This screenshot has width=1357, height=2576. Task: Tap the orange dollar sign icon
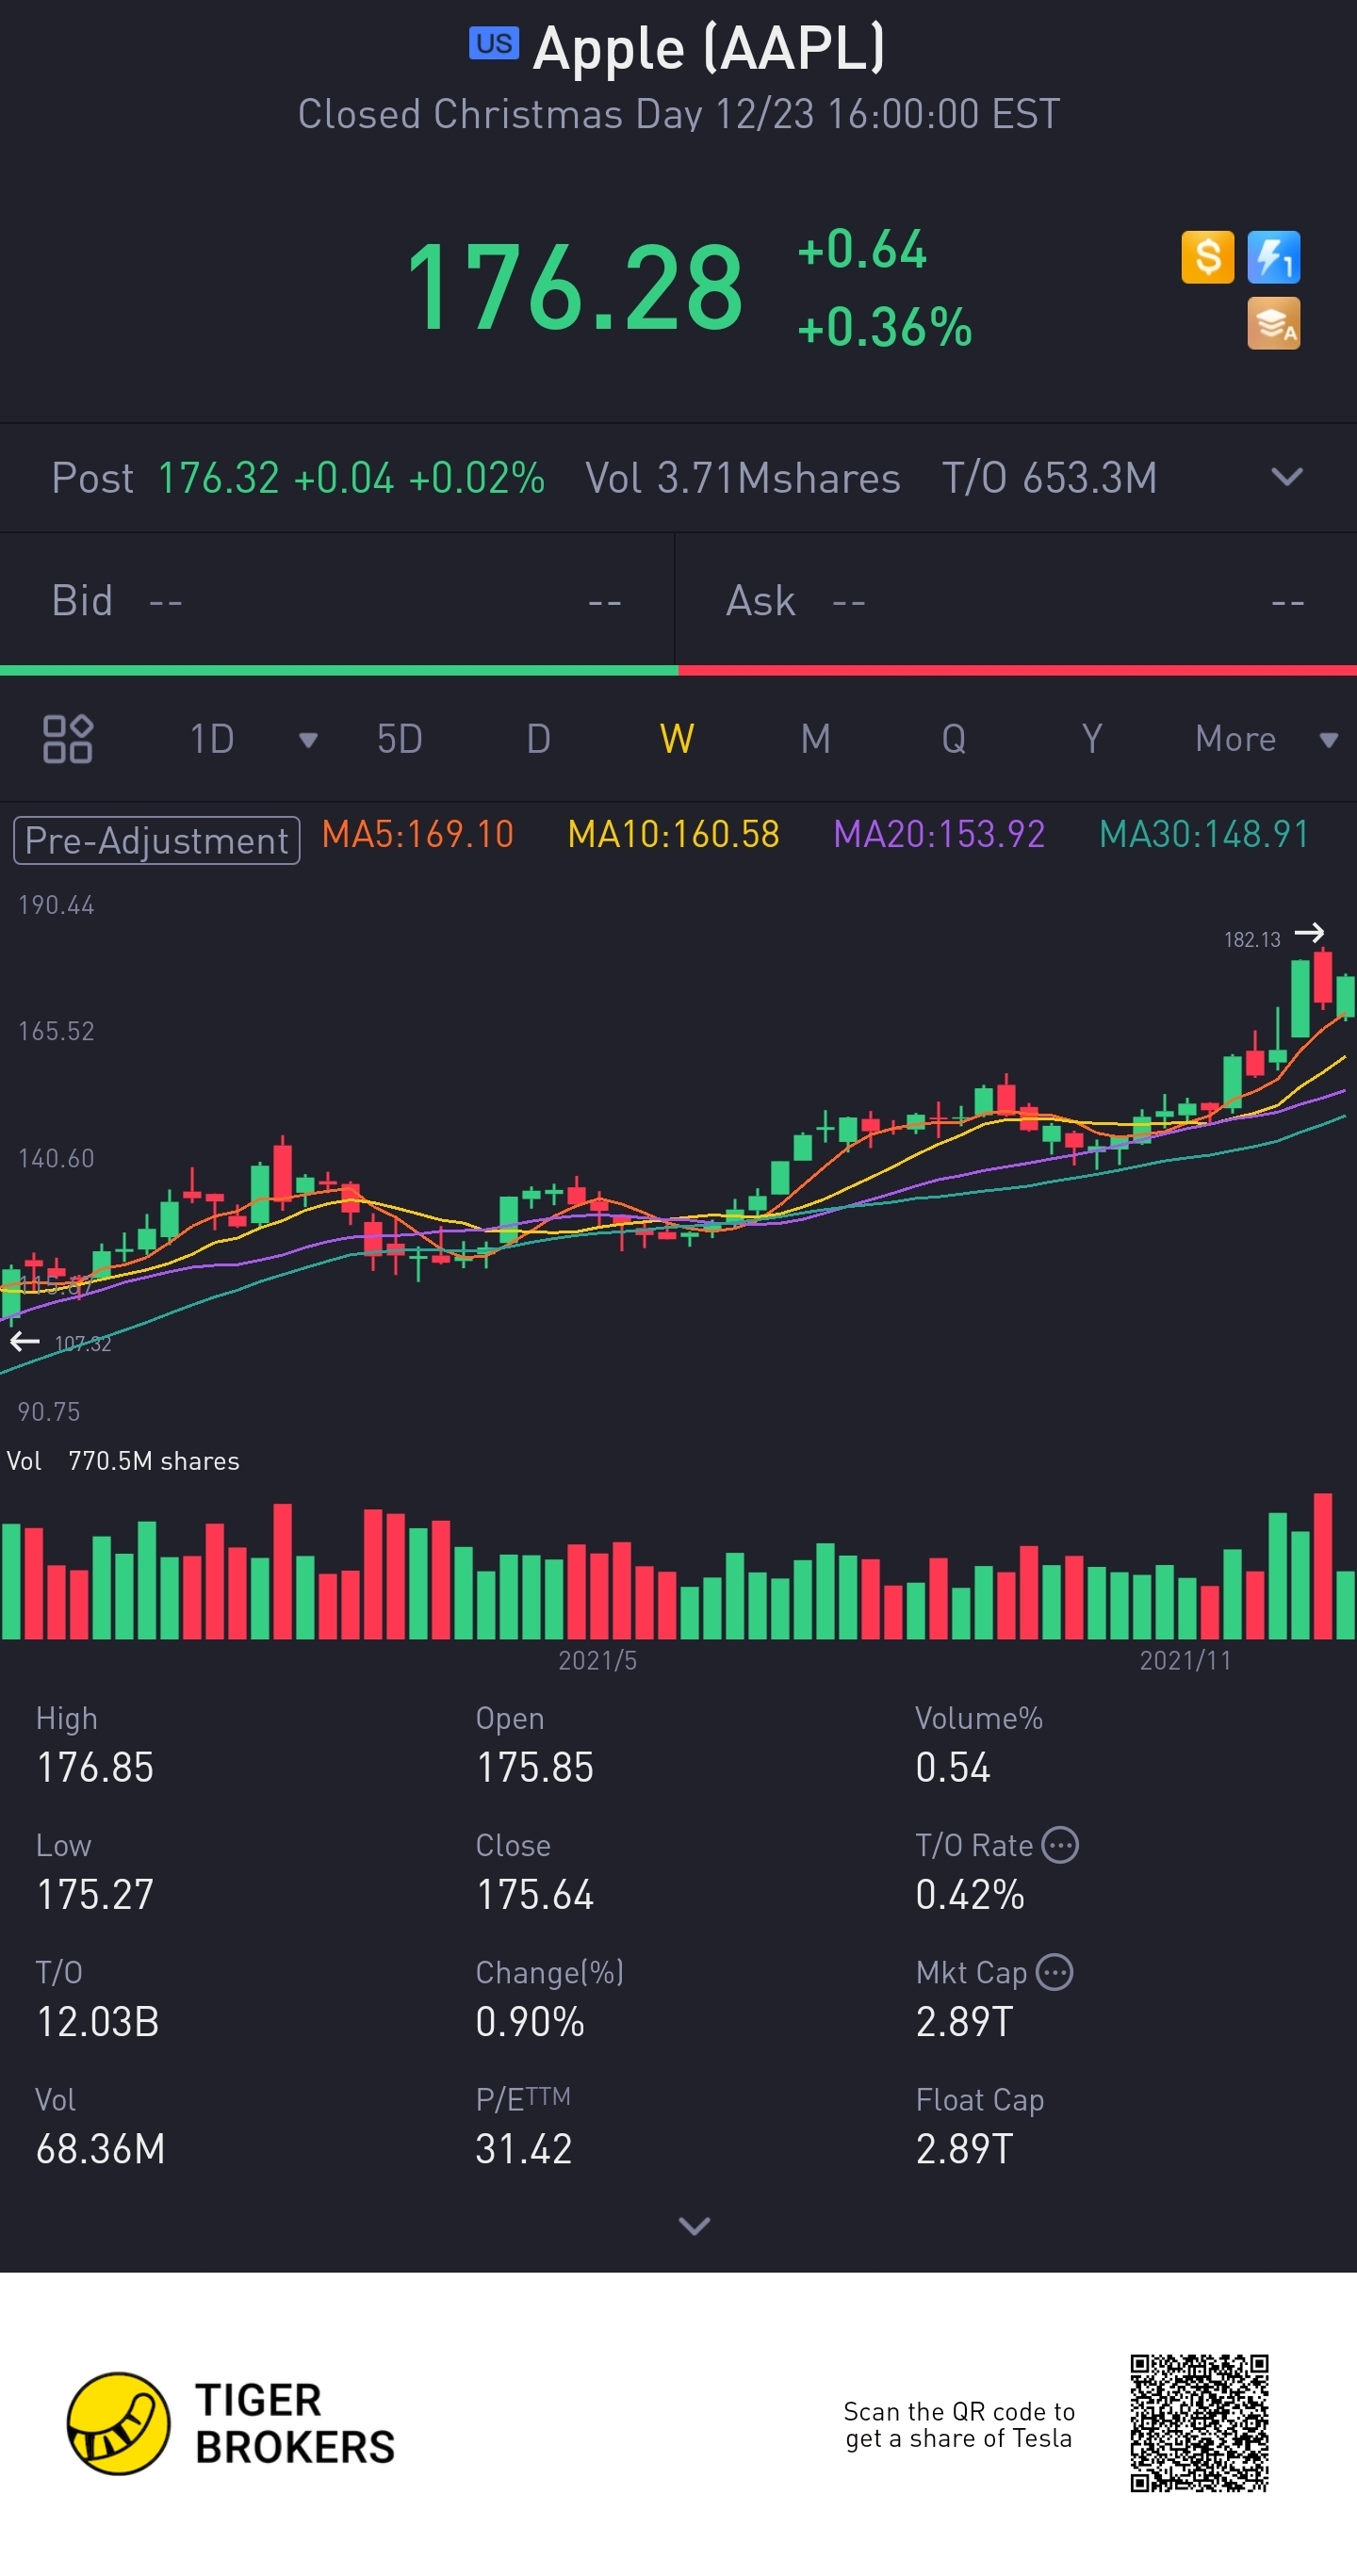point(1207,257)
